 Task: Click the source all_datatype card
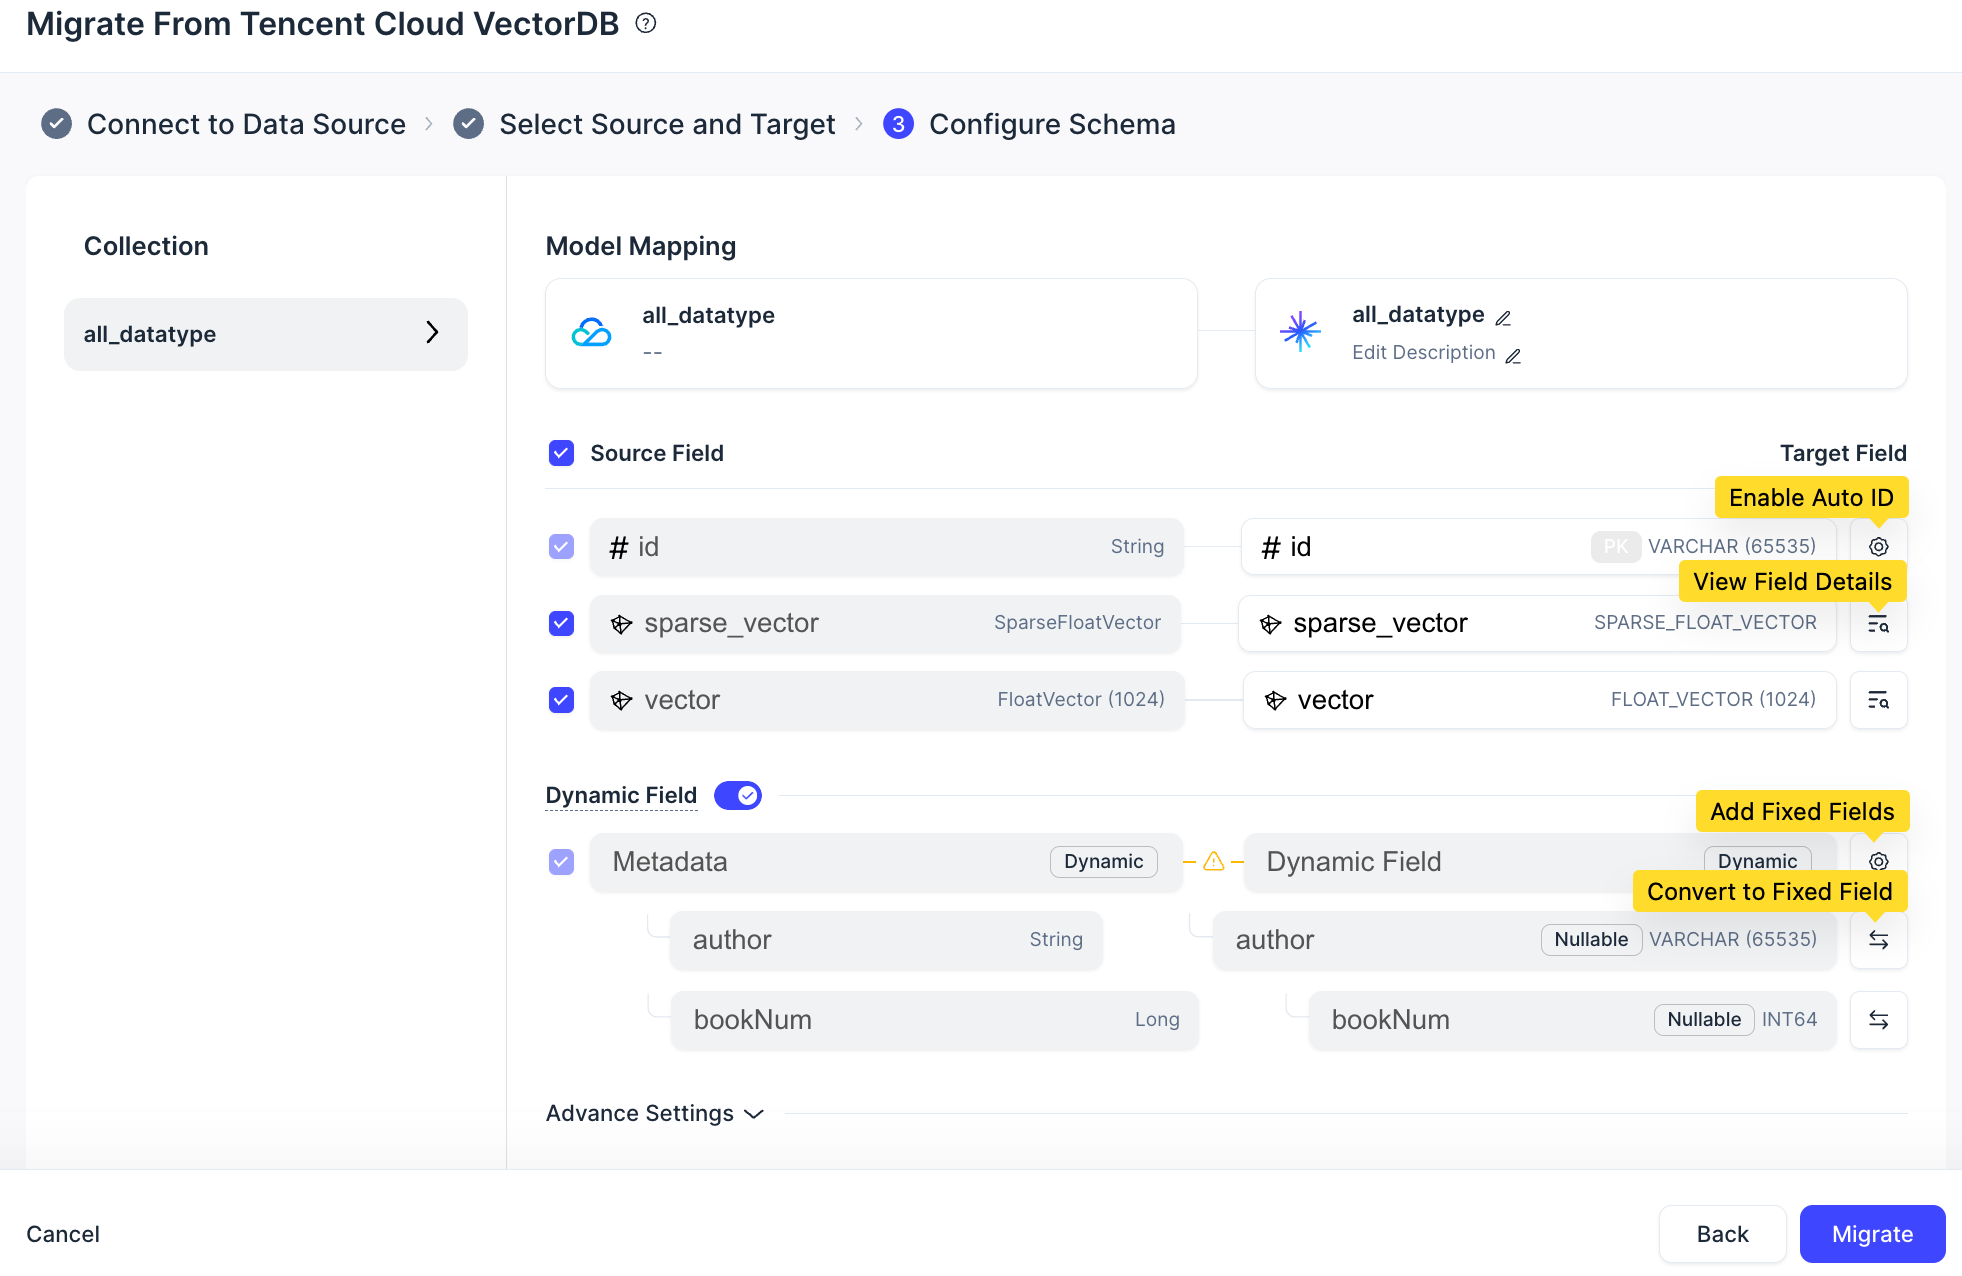pyautogui.click(x=871, y=333)
